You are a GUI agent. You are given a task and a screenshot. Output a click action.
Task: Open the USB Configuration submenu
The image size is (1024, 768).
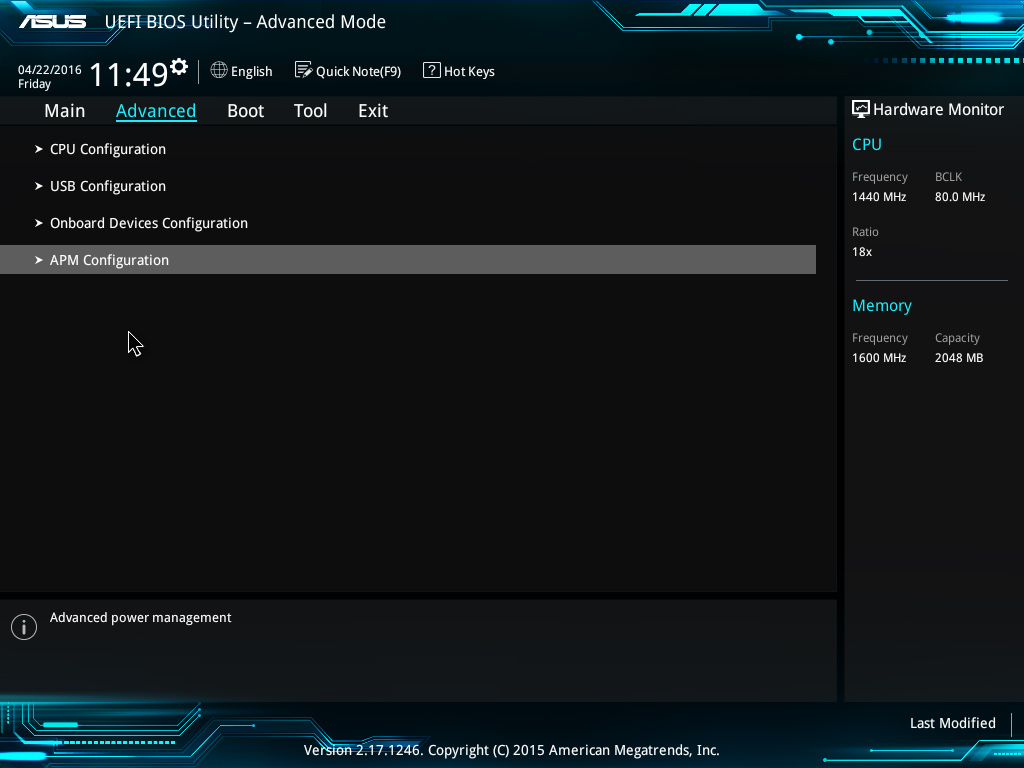pyautogui.click(x=108, y=186)
